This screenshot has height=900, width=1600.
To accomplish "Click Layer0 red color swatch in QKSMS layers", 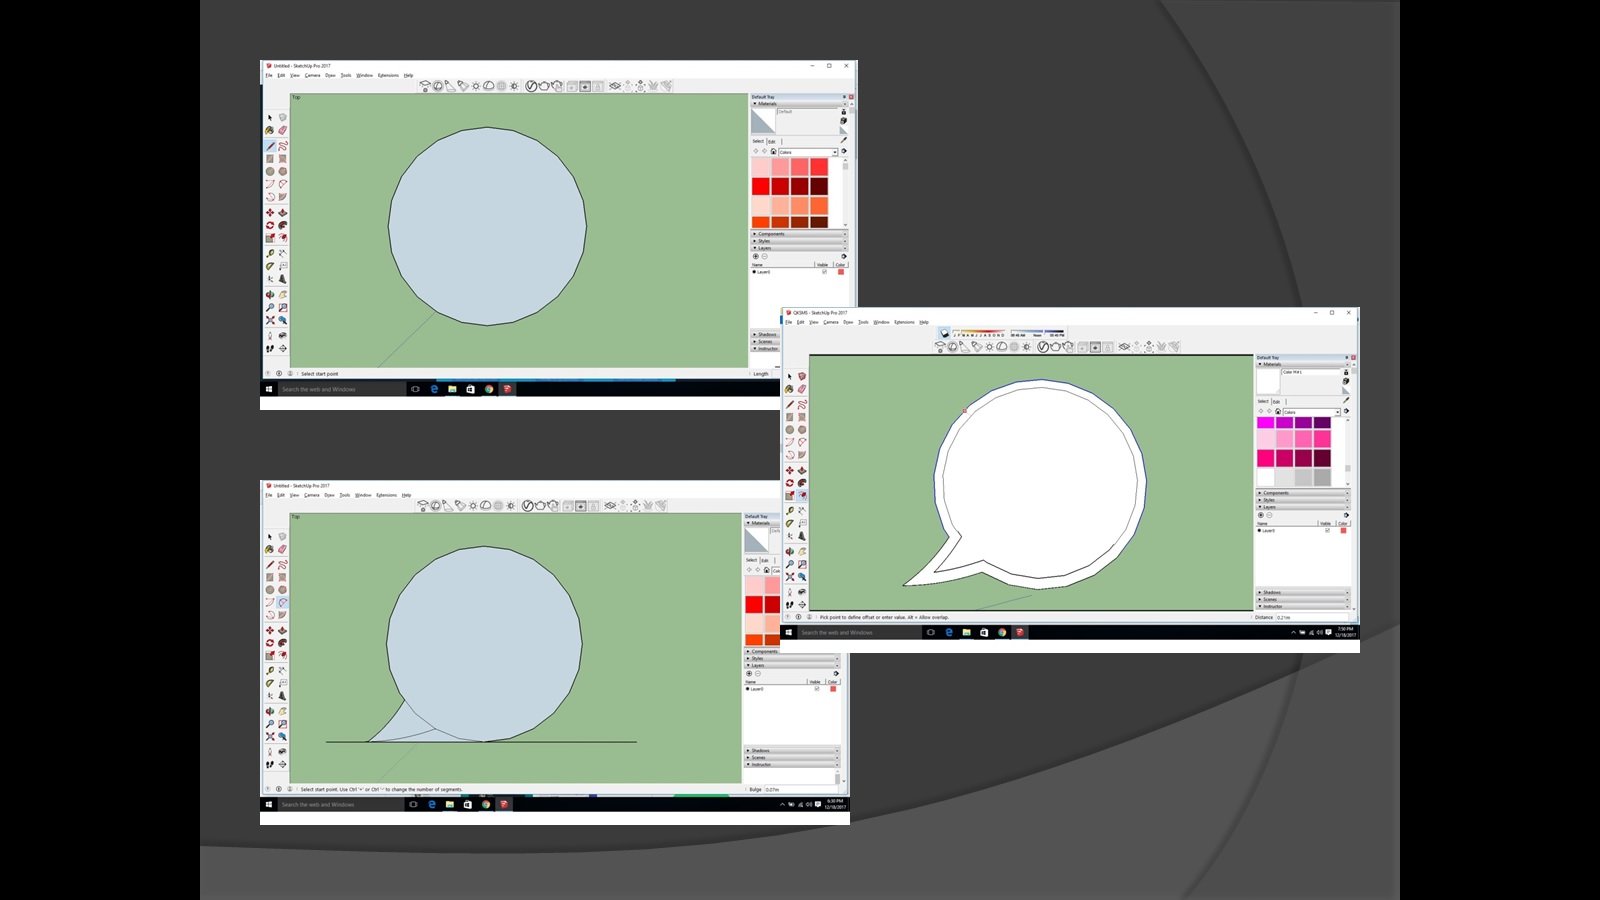I will coord(1343,530).
